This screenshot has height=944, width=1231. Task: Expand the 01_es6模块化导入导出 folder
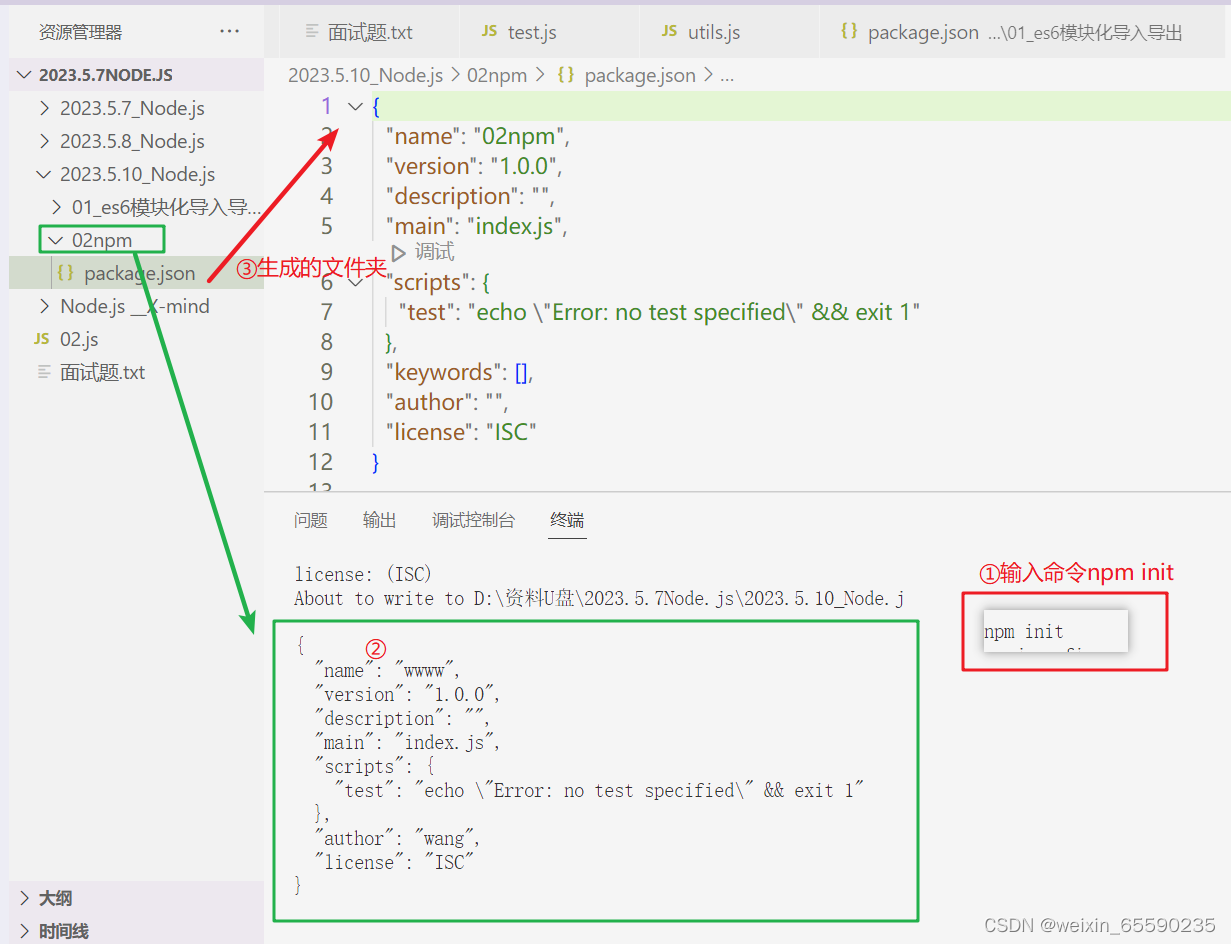(x=57, y=207)
